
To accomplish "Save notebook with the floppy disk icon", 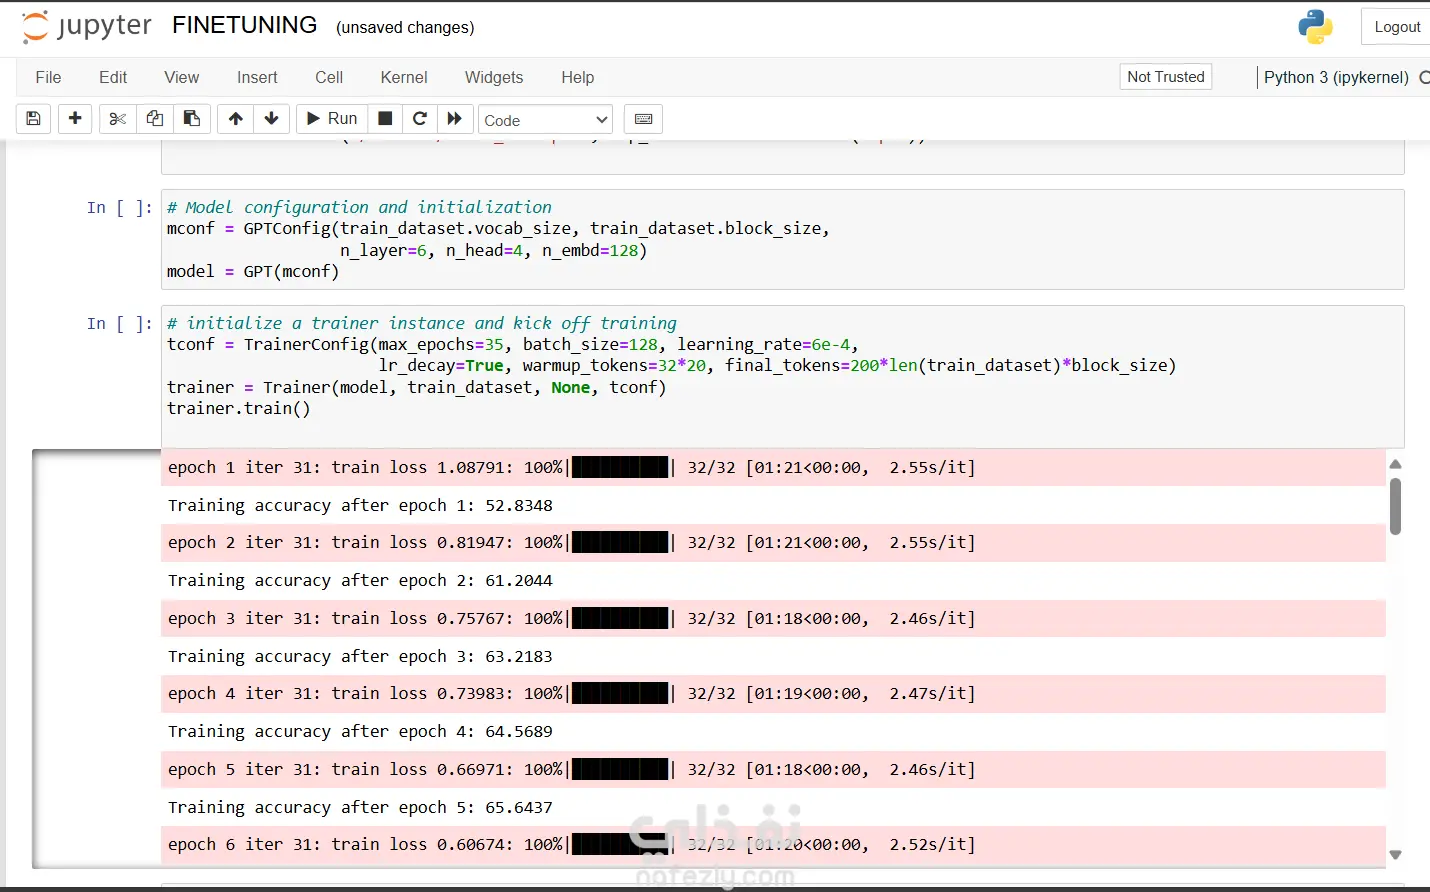I will [33, 119].
